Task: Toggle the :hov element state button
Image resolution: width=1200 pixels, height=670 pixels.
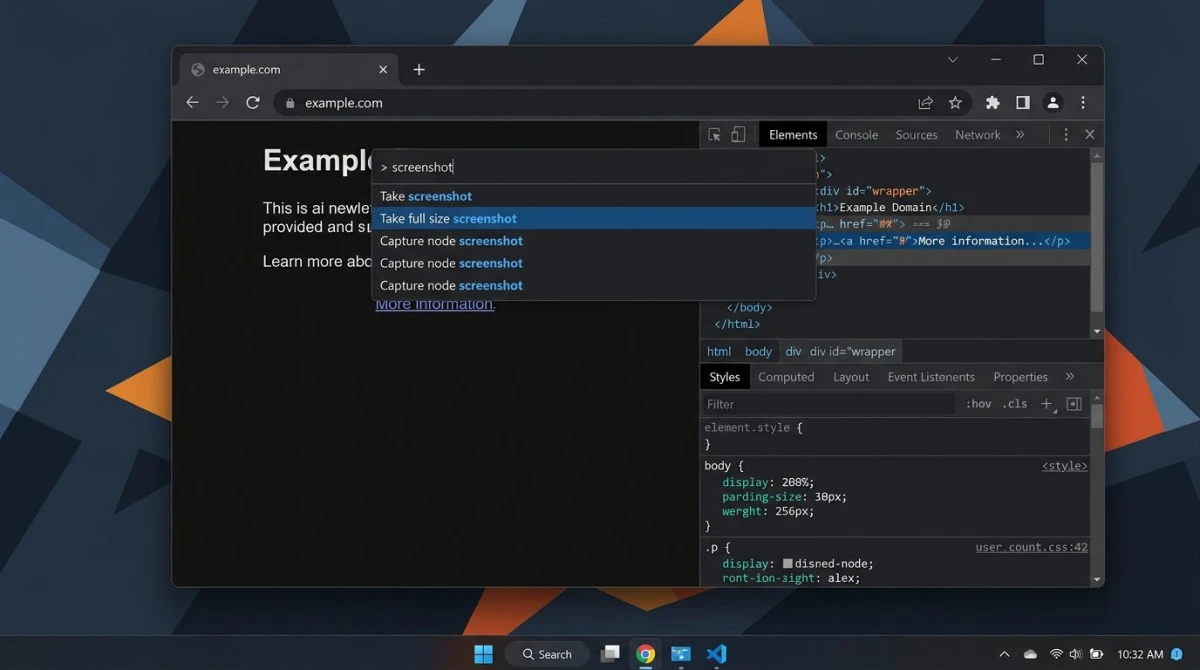Action: (978, 404)
